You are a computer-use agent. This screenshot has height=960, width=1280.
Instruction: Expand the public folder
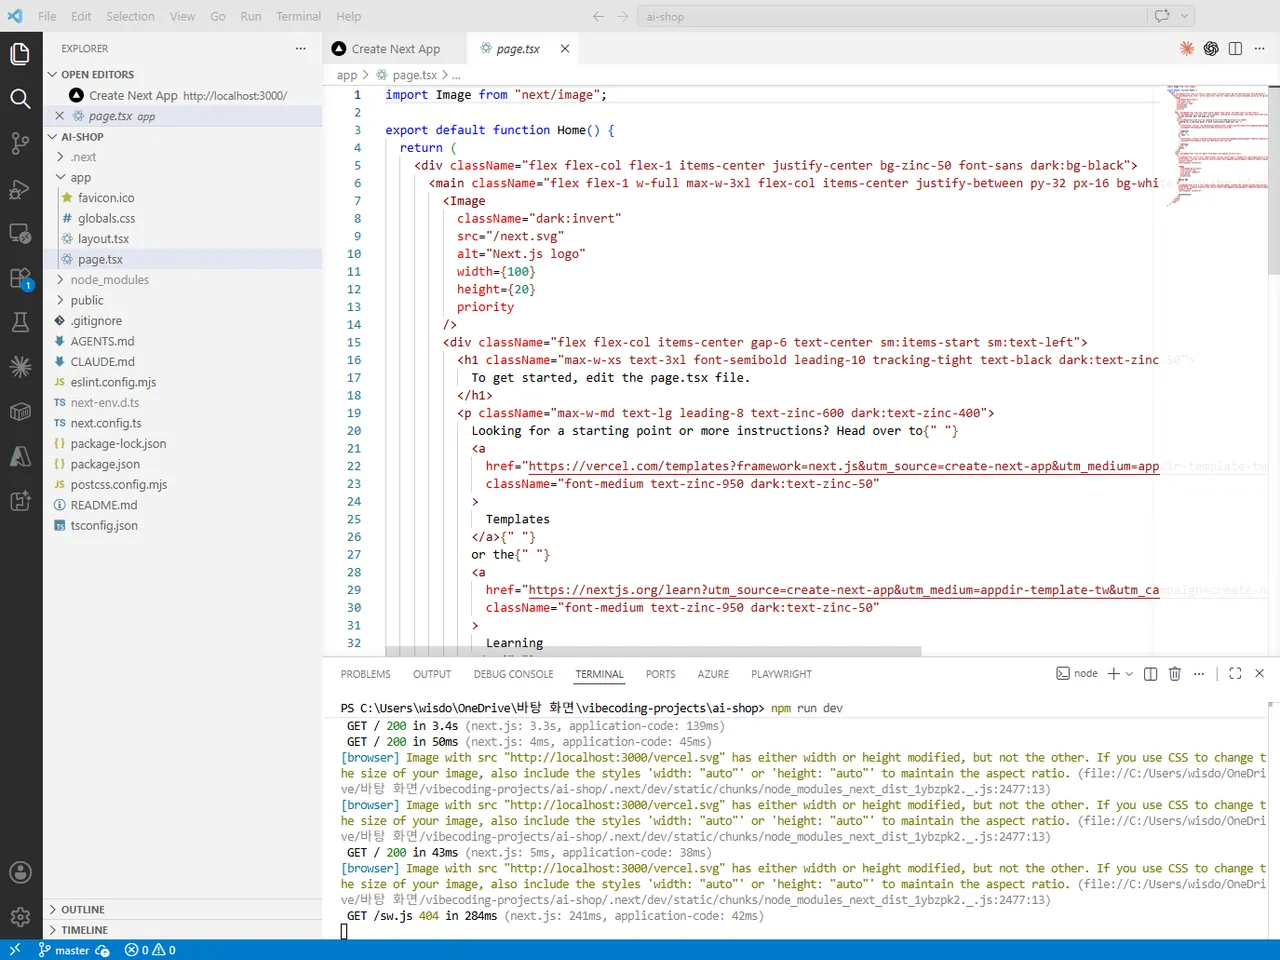[87, 300]
